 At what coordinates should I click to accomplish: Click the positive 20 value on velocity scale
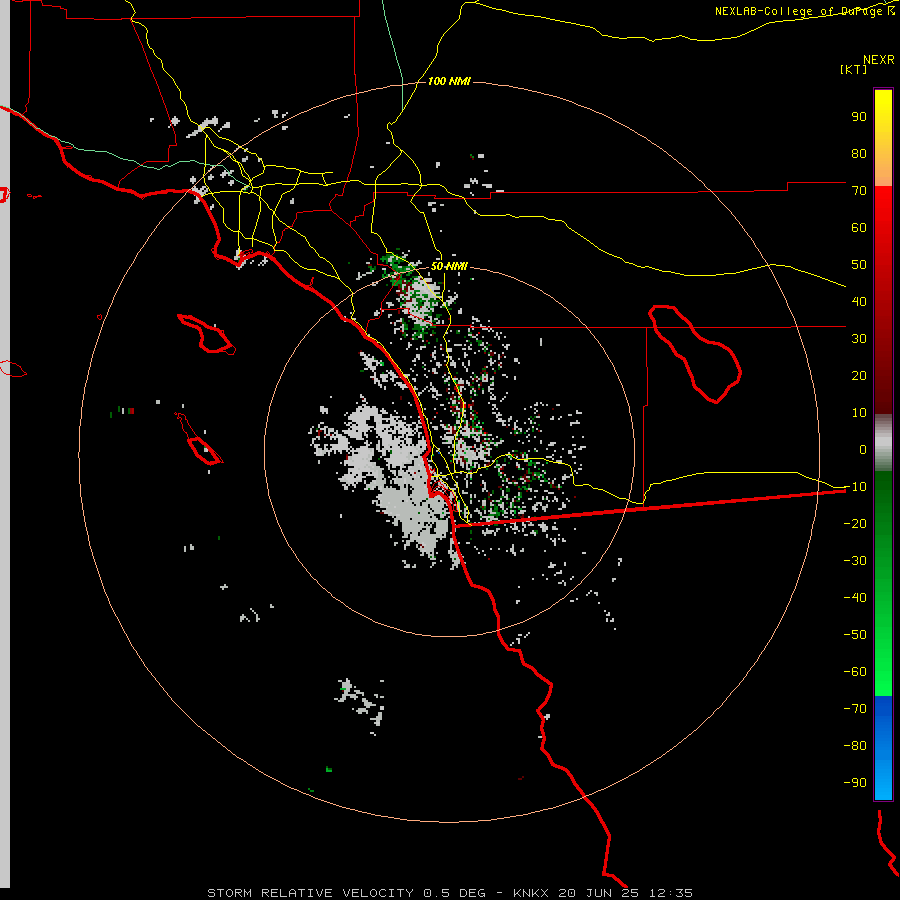[x=859, y=376]
